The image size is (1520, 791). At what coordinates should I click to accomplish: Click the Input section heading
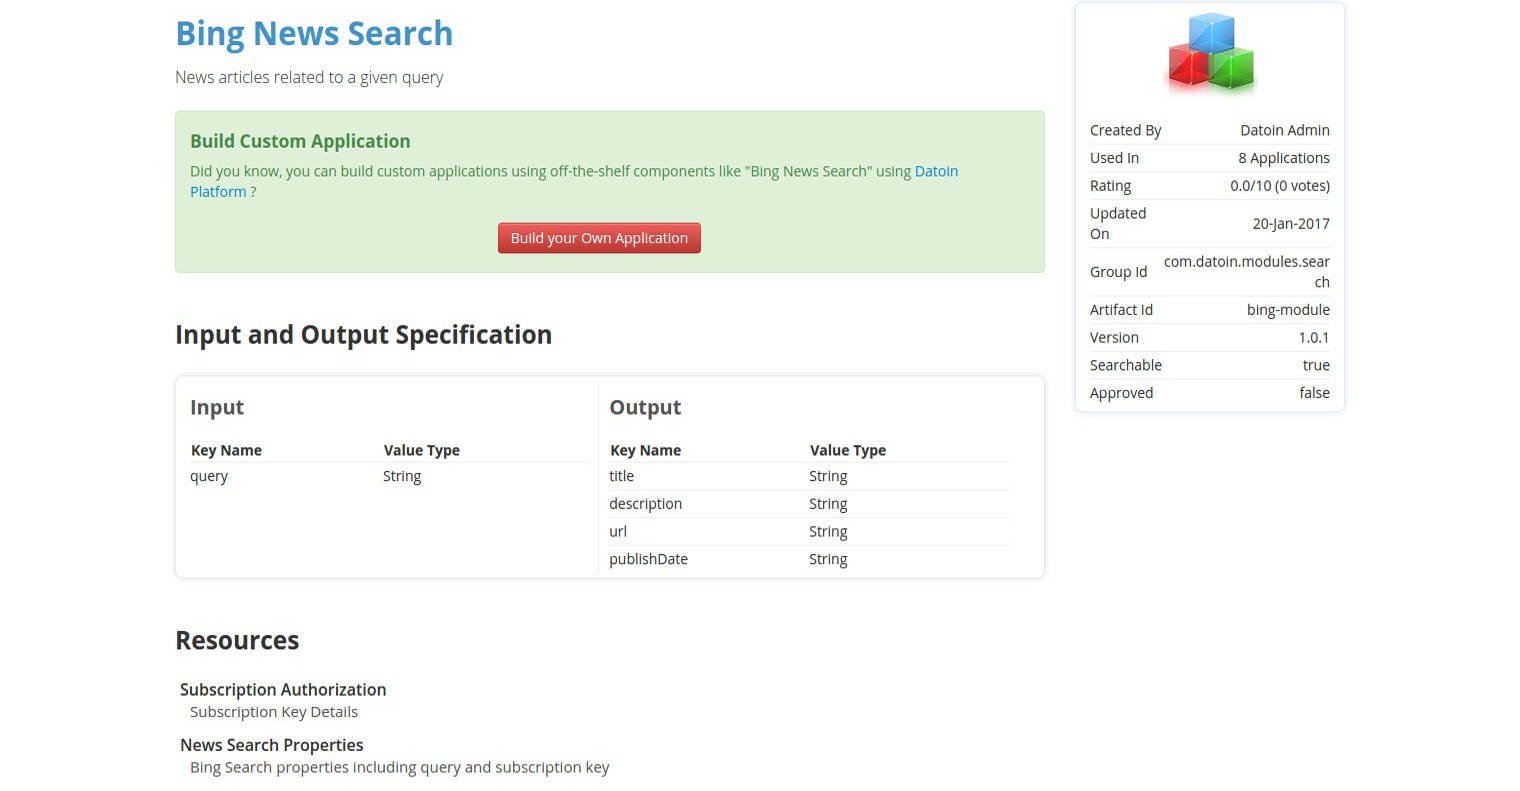[217, 407]
